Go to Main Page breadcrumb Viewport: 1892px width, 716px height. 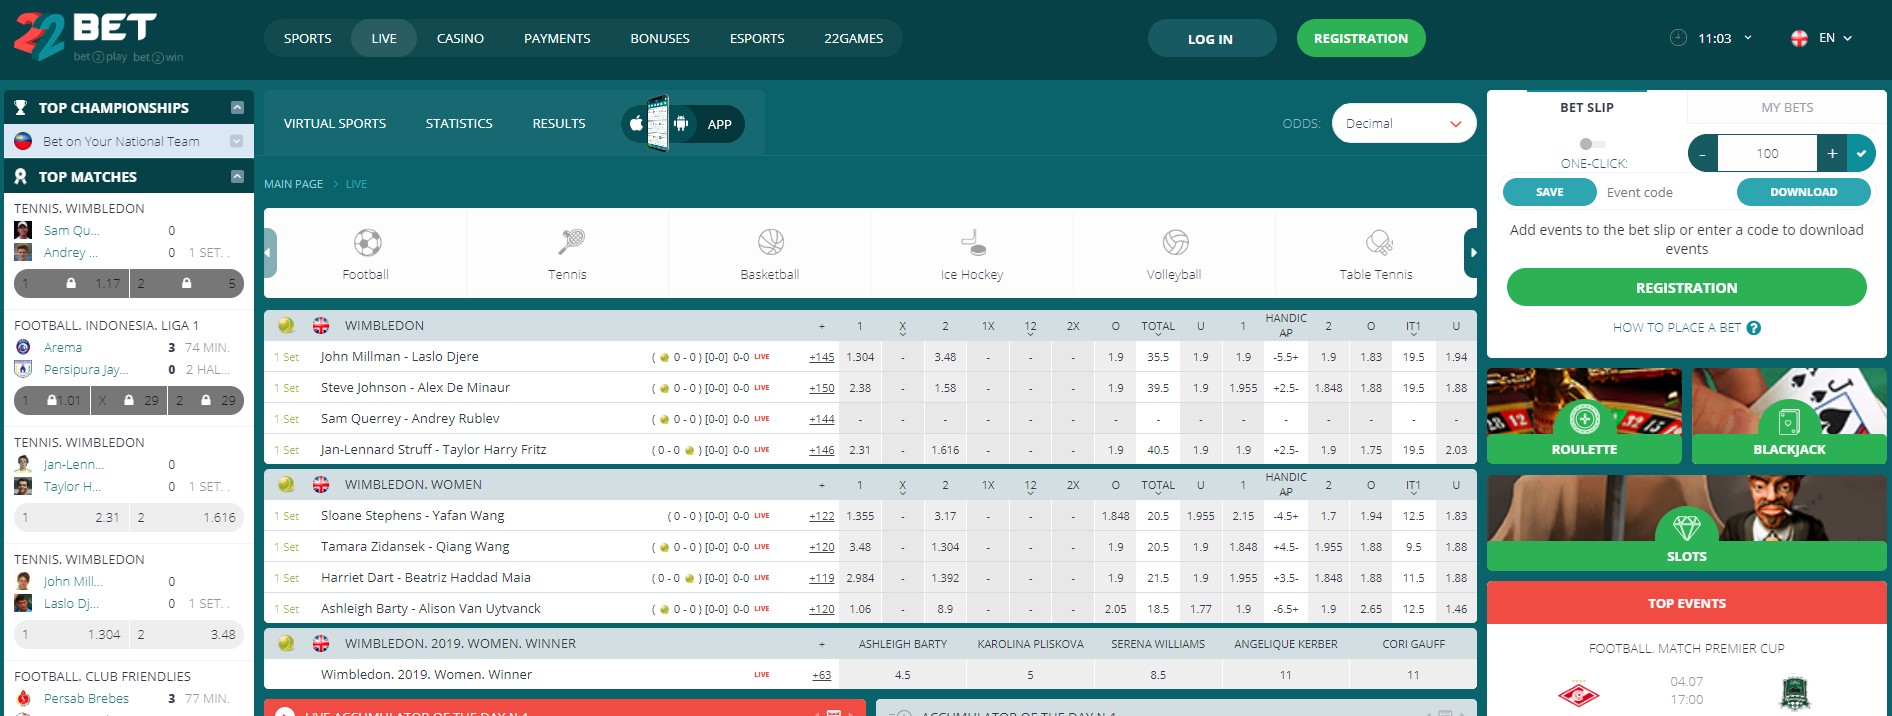click(293, 184)
